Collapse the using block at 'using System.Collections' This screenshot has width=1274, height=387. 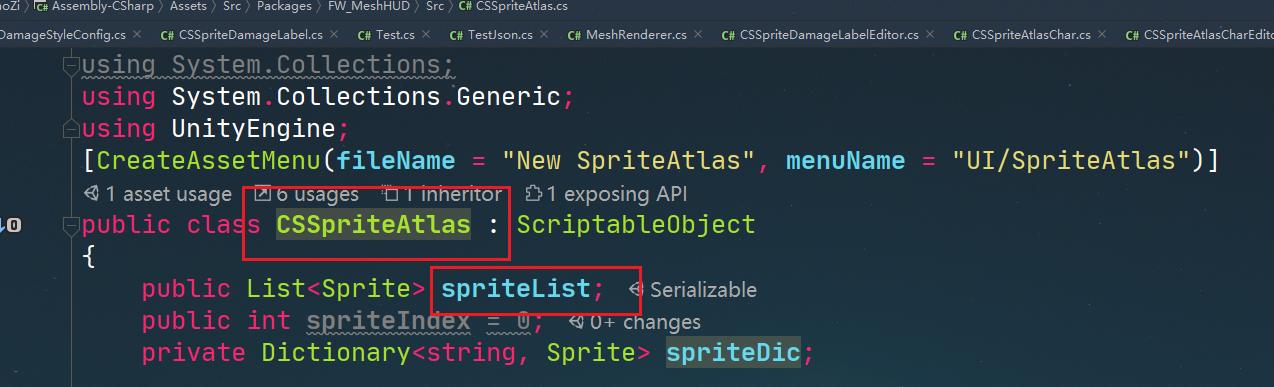[70, 66]
